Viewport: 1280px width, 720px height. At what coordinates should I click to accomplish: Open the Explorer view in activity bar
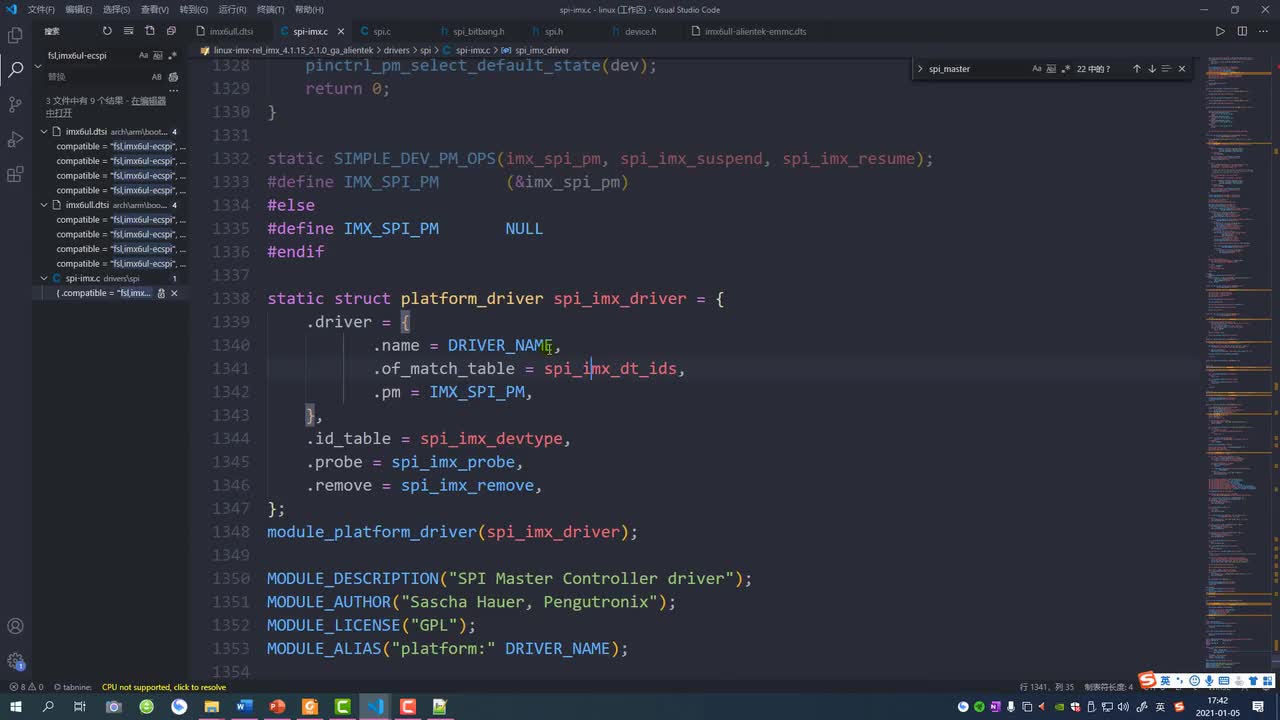click(x=15, y=36)
